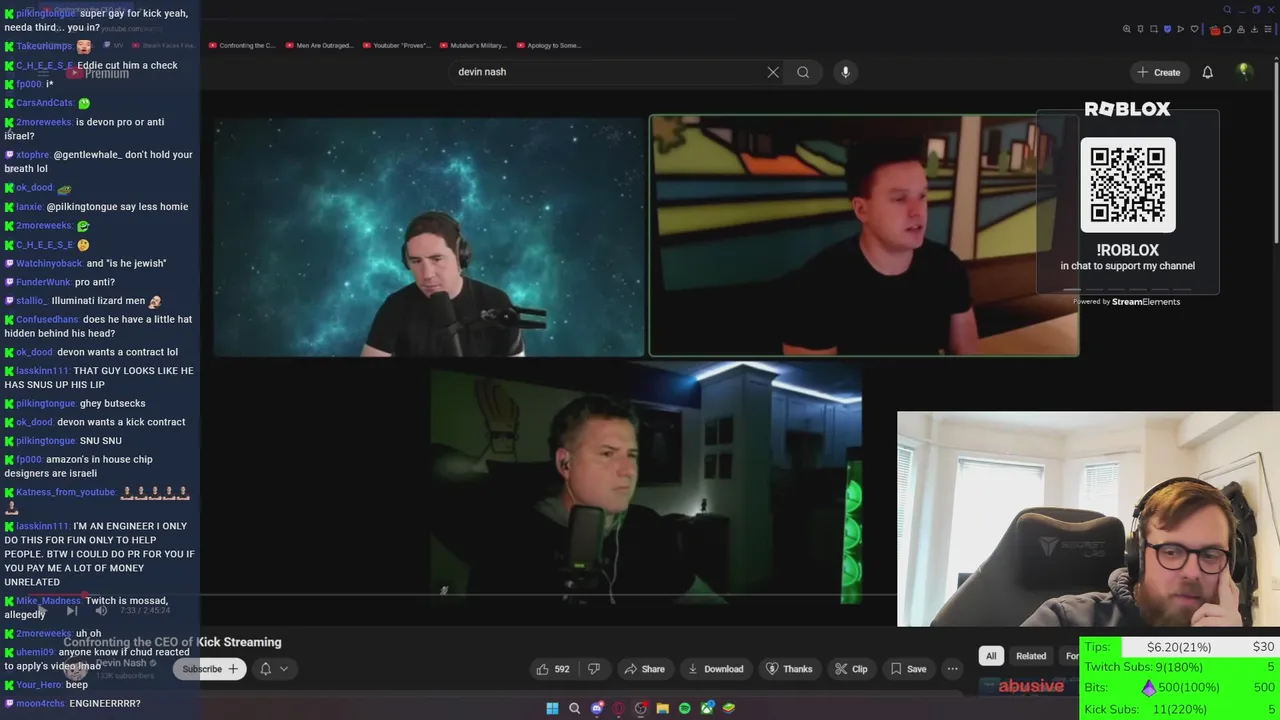
Task: Open the 'Confronting the C...' bookmark
Action: (242, 45)
